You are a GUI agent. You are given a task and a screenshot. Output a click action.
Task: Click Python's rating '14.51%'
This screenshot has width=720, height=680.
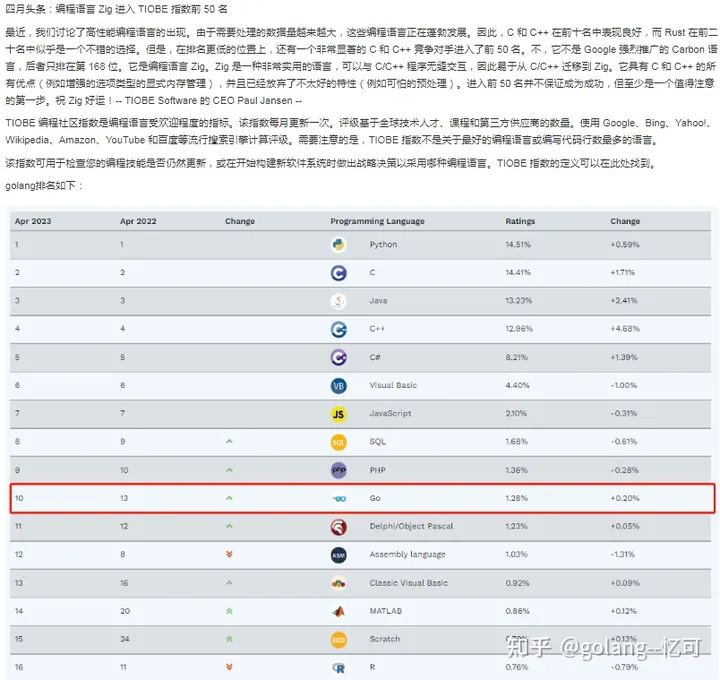tap(518, 245)
